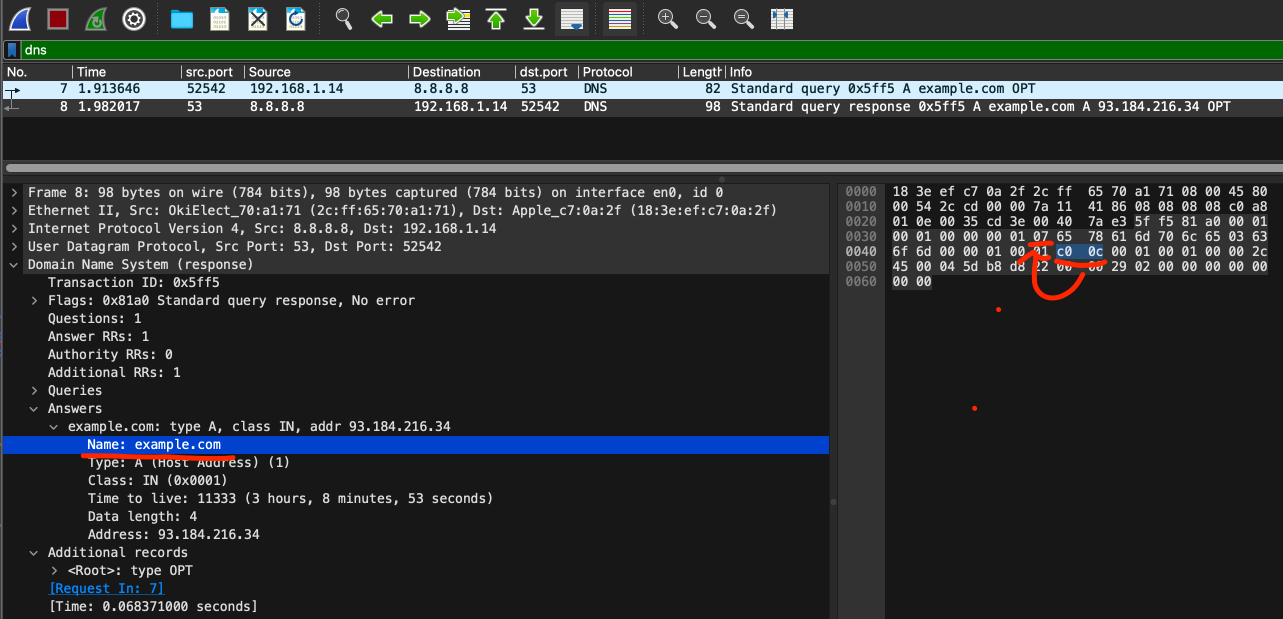Collapse the Answers section

[35, 408]
